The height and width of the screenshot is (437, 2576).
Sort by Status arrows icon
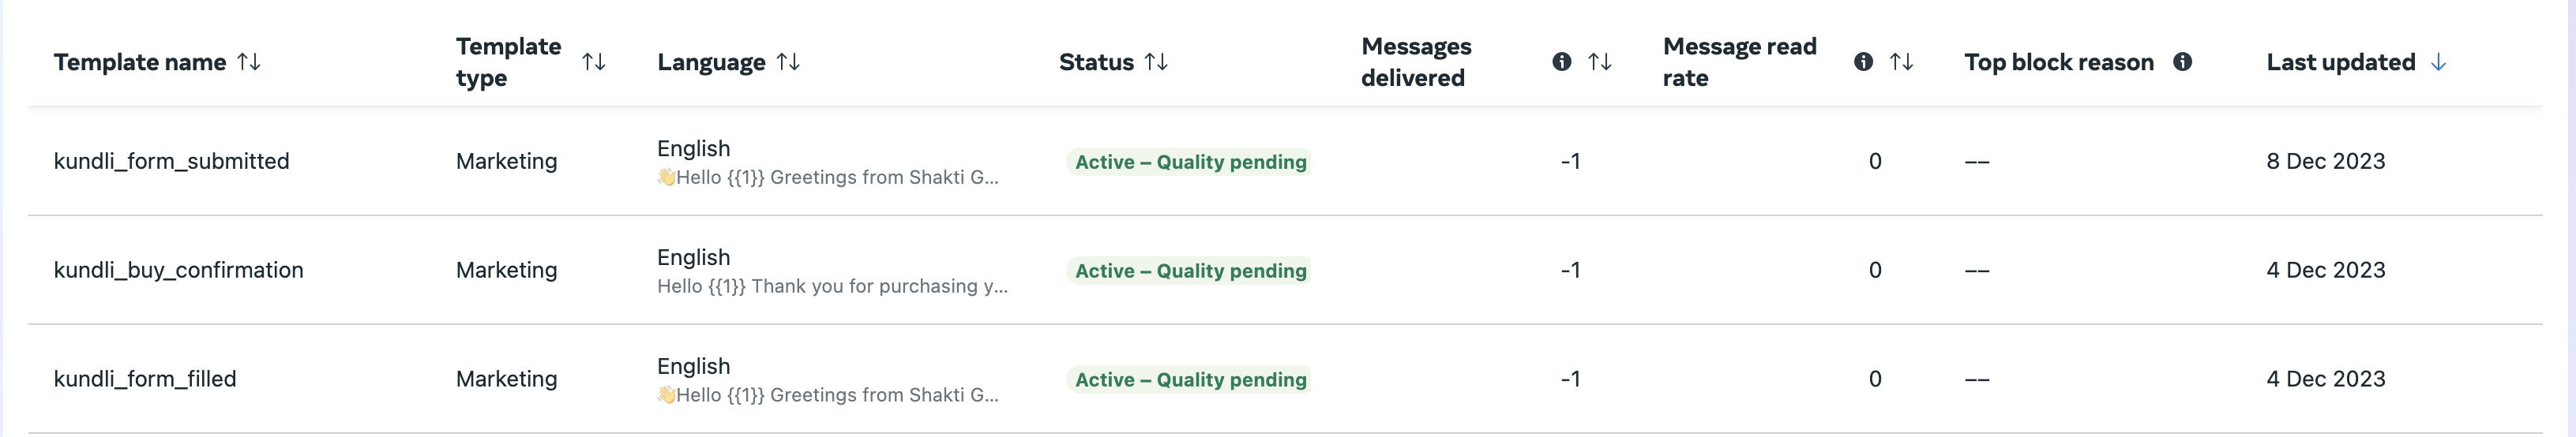pyautogui.click(x=1156, y=62)
